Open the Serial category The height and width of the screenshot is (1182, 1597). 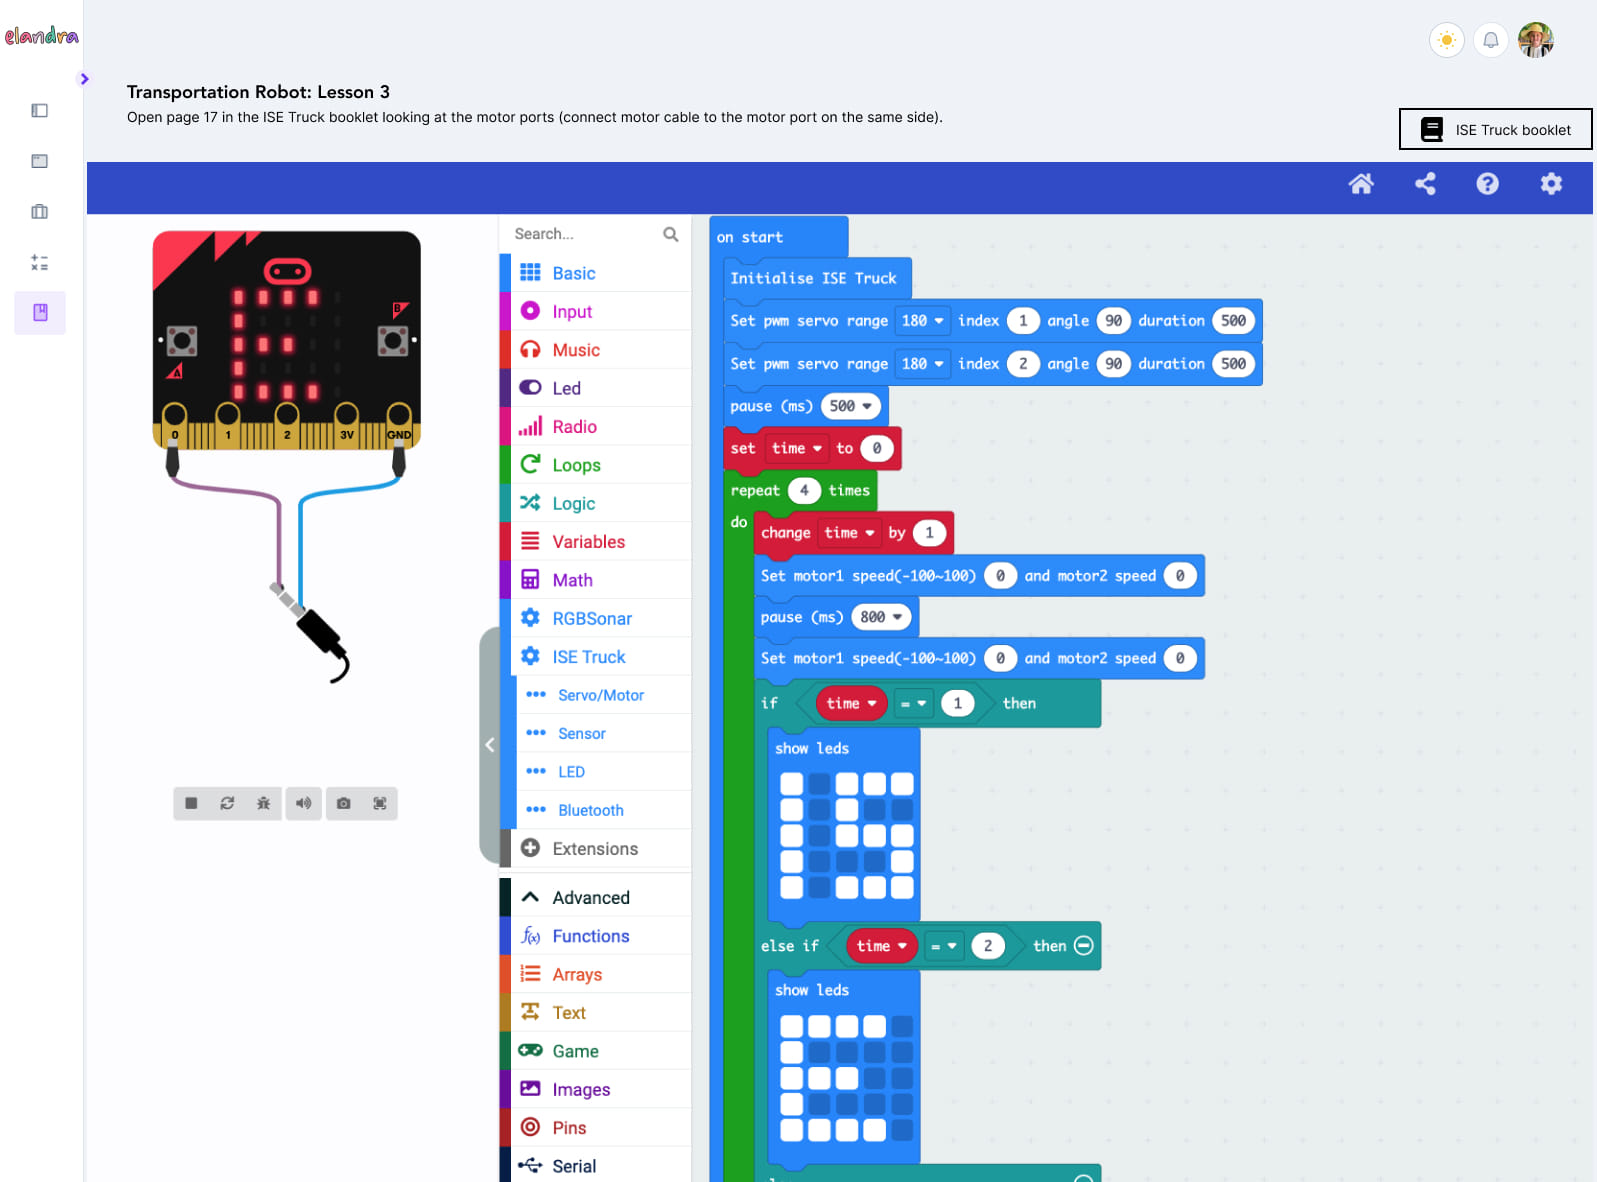595,1166
